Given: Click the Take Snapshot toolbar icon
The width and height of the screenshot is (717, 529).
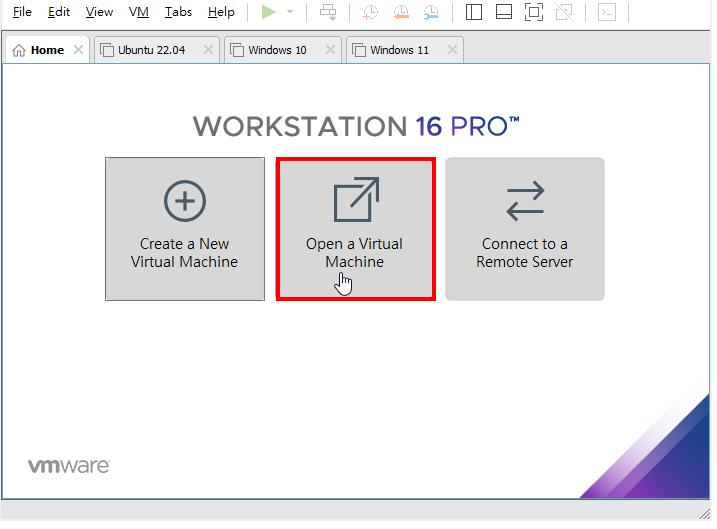Looking at the screenshot, I should pyautogui.click(x=370, y=12).
